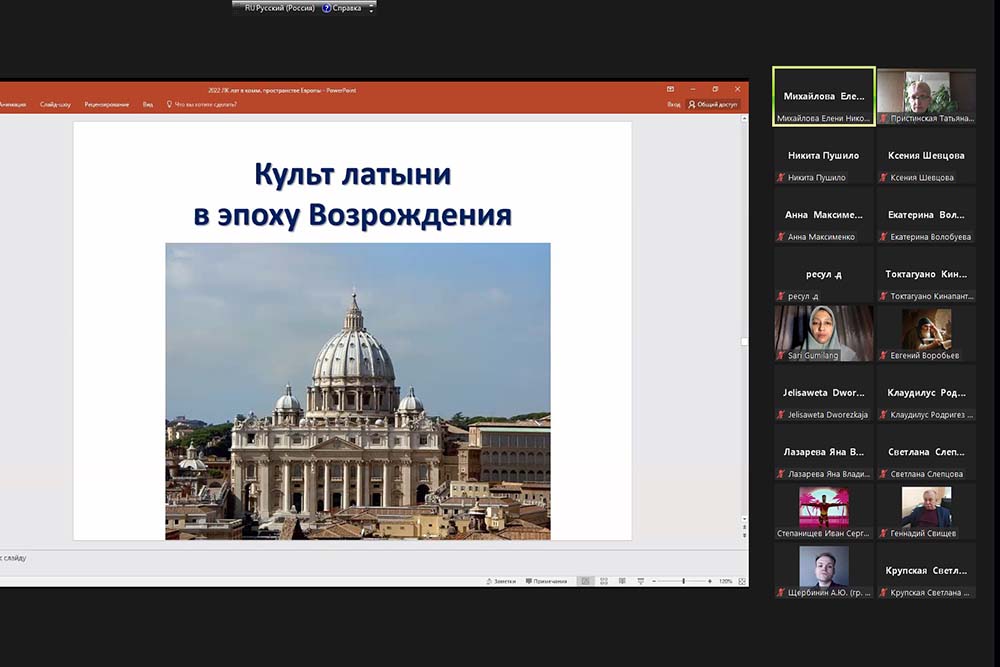This screenshot has height=667, width=1000.
Task: Expand the language bar options arrow
Action: click(371, 9)
